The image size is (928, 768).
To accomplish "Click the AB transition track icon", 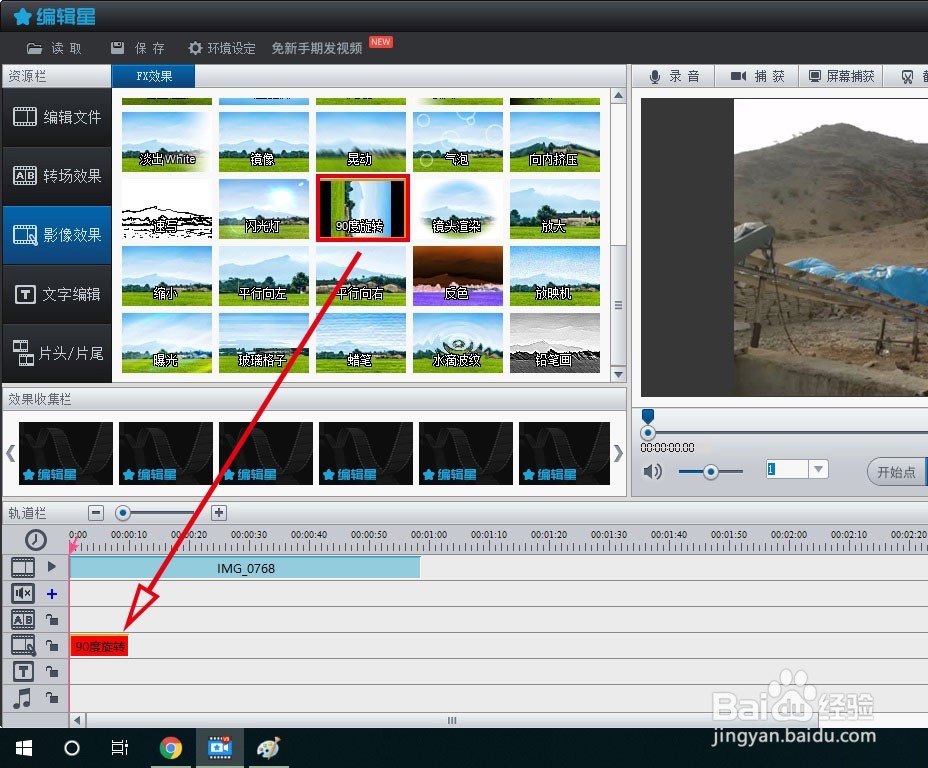I will coord(23,619).
